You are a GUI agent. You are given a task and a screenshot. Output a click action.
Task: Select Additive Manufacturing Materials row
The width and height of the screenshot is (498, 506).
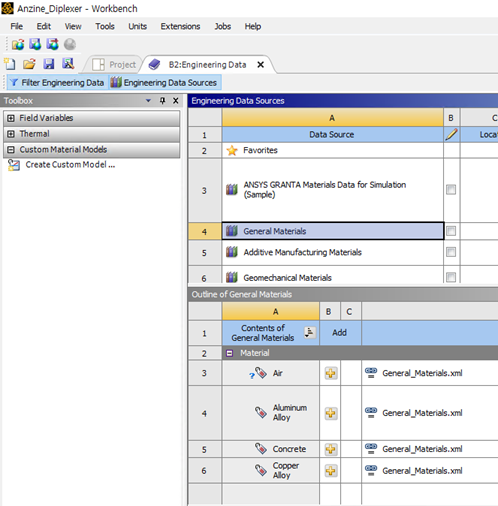coord(333,252)
